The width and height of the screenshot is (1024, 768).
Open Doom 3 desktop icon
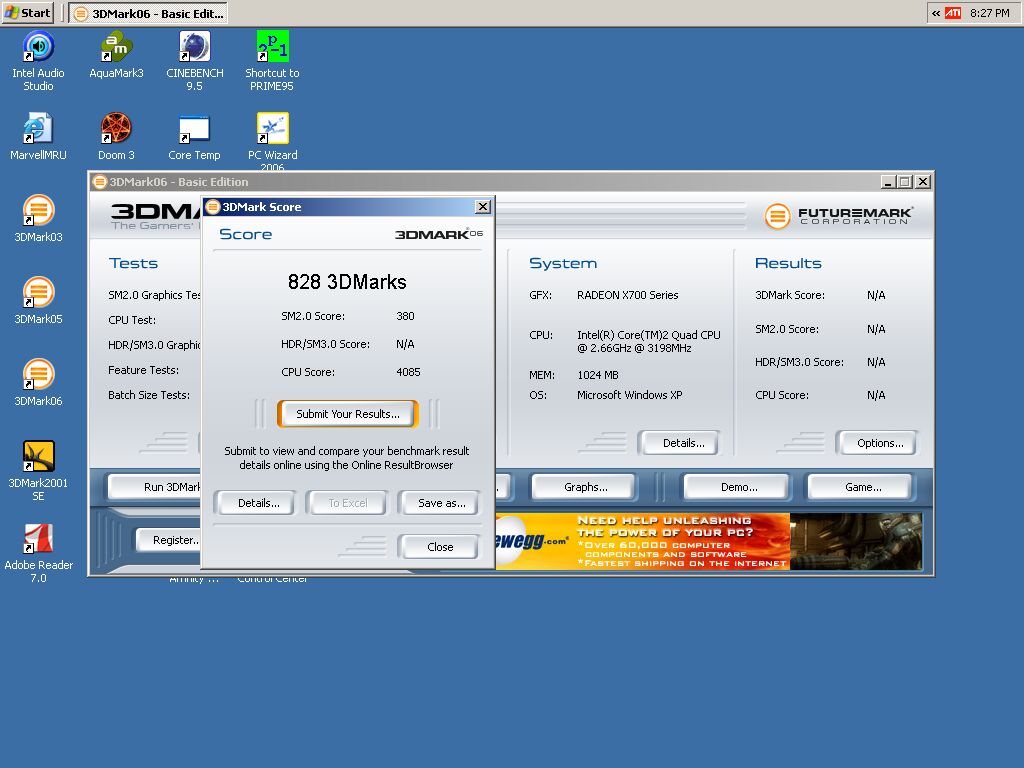point(116,136)
